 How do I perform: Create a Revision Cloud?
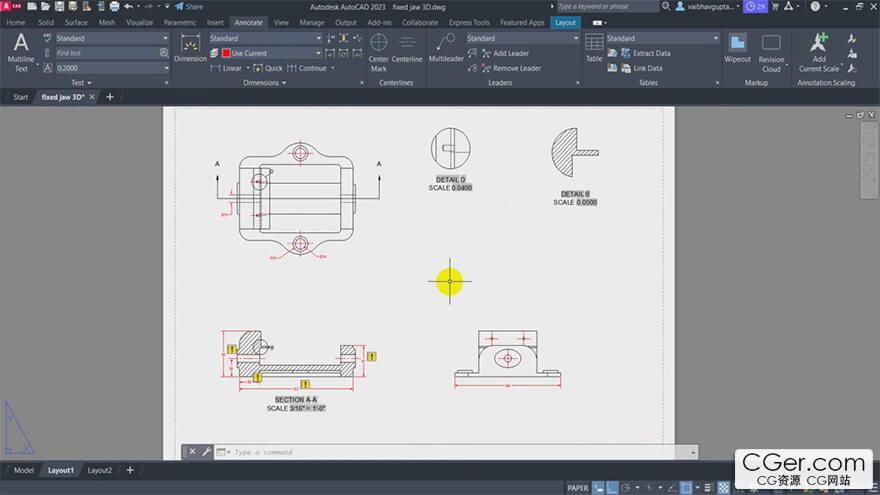pos(771,50)
